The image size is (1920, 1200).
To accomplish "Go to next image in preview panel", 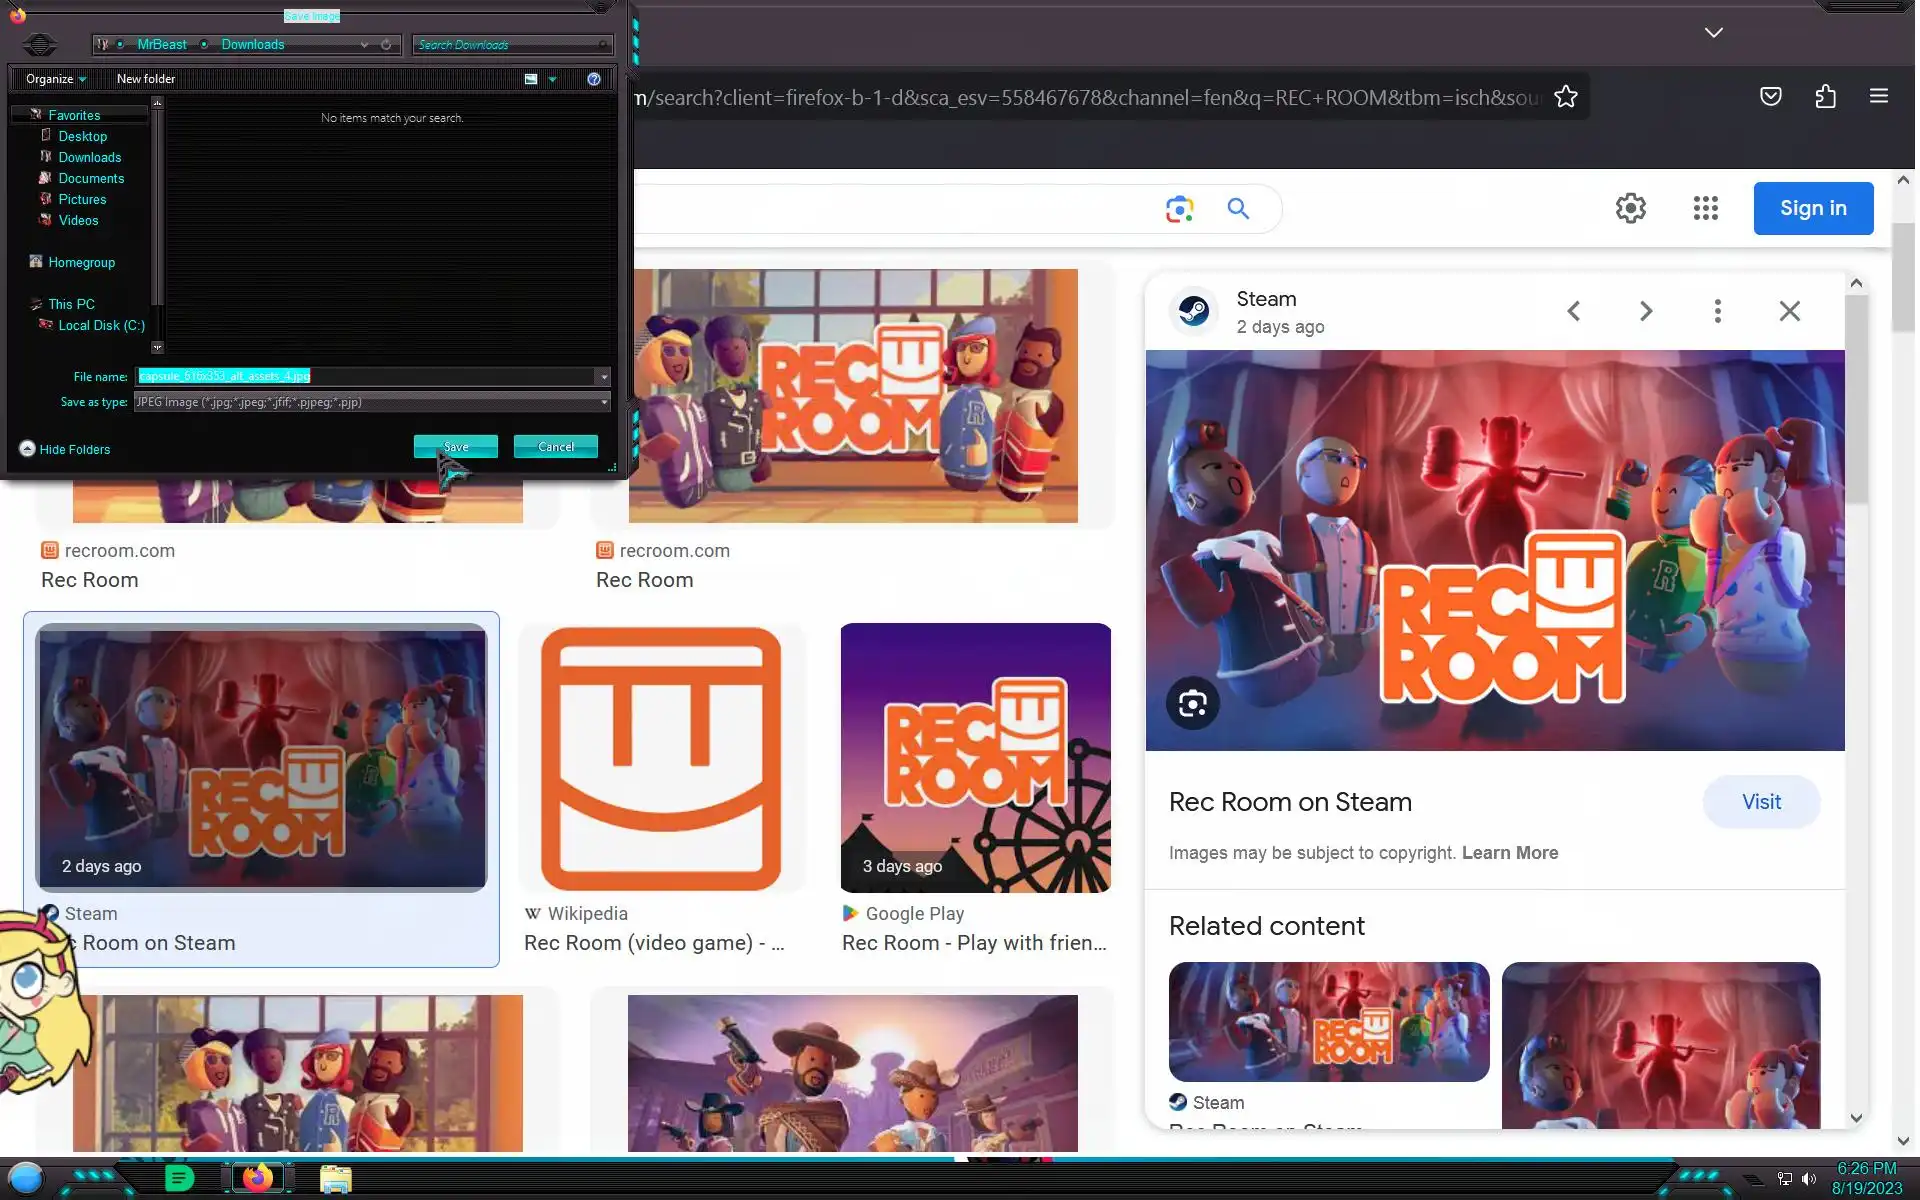I will 1646,311.
